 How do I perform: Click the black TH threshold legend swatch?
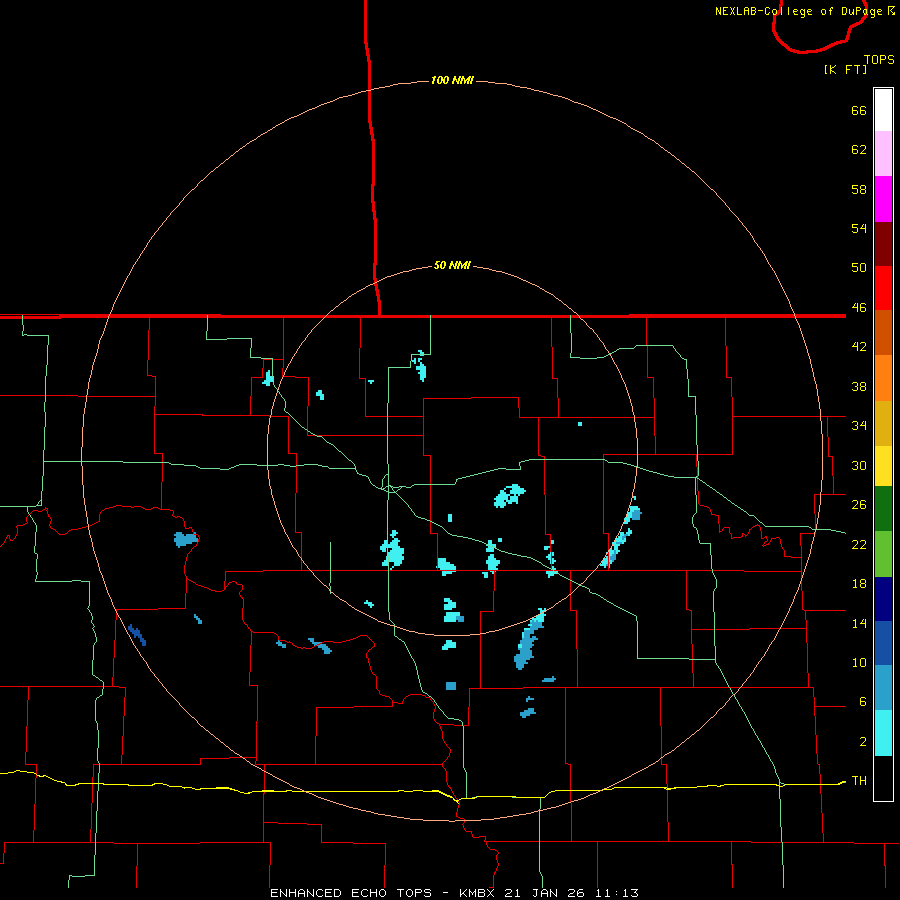pyautogui.click(x=883, y=778)
